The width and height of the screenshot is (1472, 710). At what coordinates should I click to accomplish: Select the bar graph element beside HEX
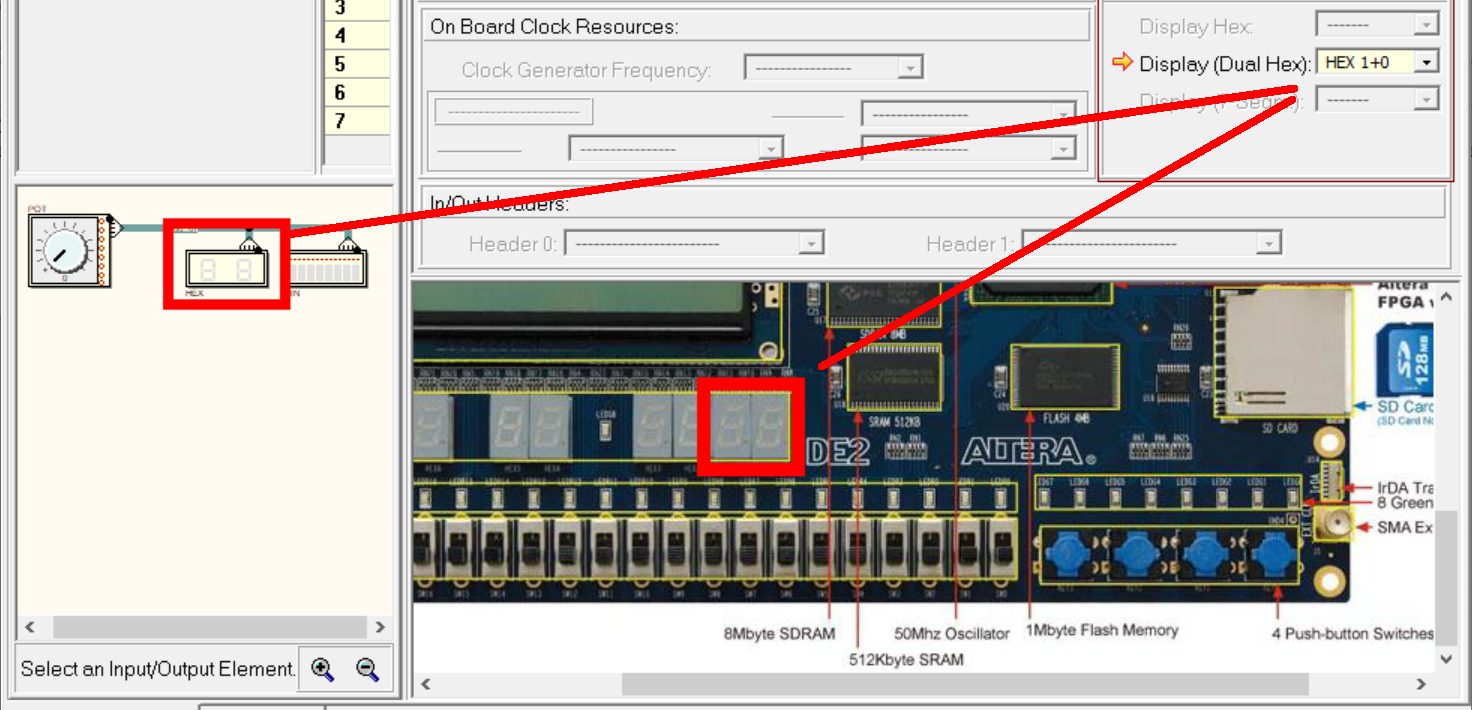pyautogui.click(x=328, y=268)
